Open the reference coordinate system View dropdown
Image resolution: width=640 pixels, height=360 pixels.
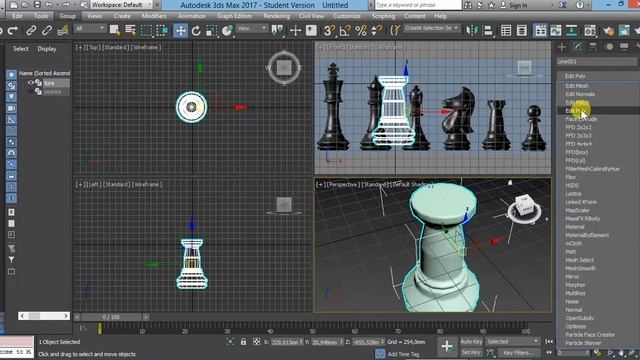pyautogui.click(x=252, y=28)
